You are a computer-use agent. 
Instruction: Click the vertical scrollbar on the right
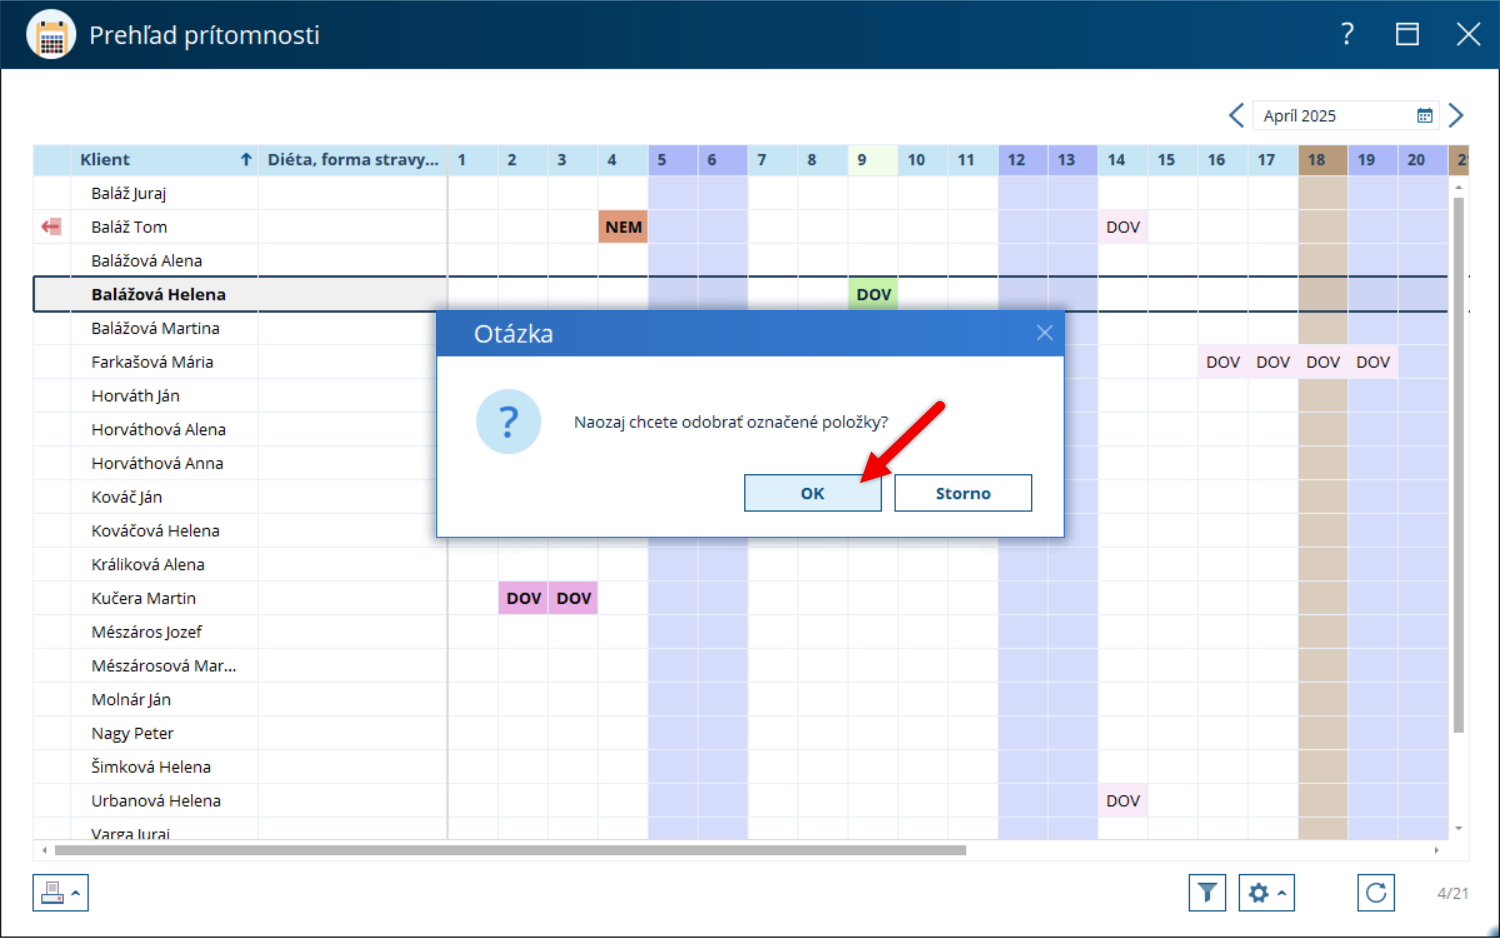point(1458,465)
